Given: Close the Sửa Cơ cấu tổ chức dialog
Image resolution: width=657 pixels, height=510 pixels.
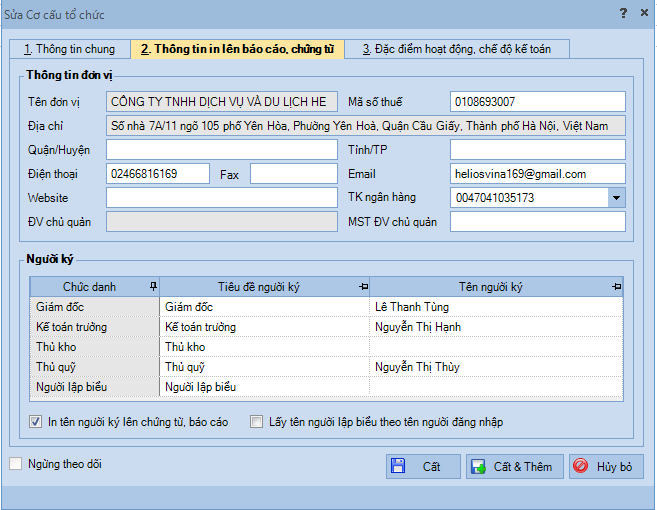Looking at the screenshot, I should pyautogui.click(x=644, y=13).
